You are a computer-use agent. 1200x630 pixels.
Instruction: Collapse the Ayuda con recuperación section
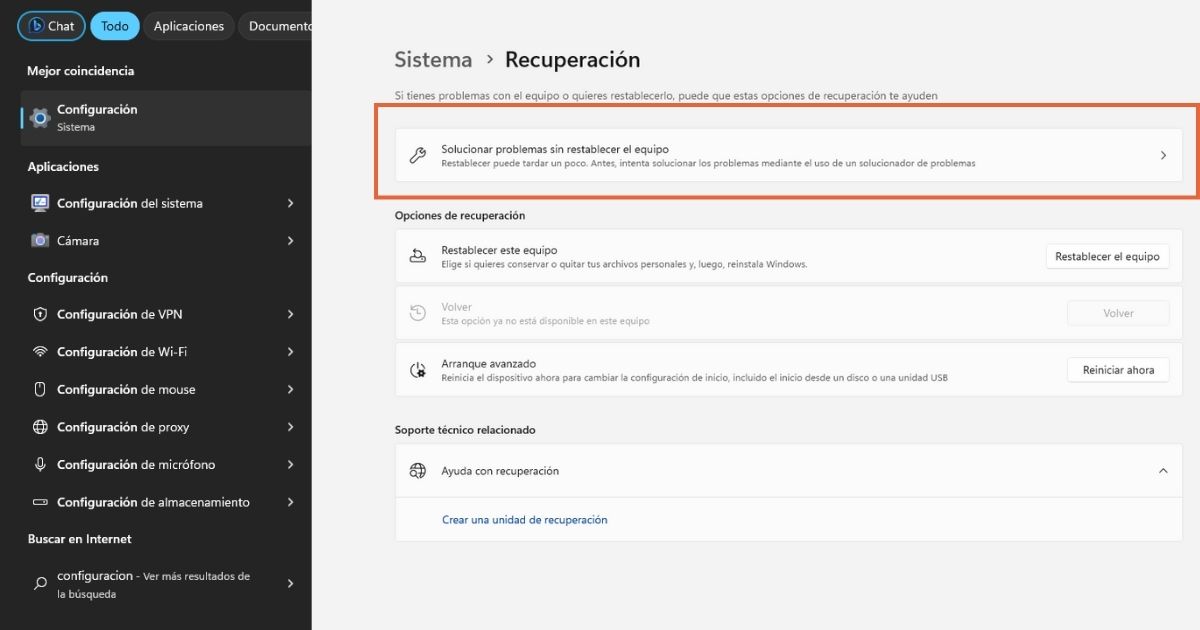pos(1163,471)
